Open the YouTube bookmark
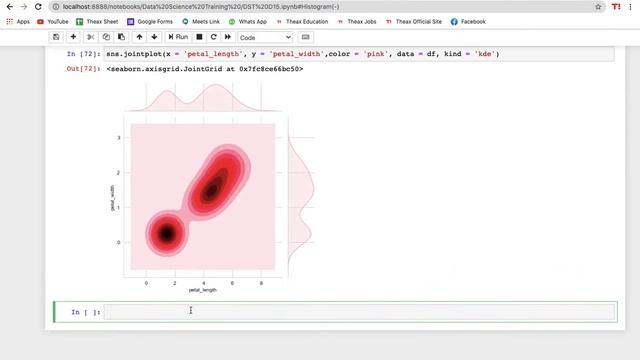 pyautogui.click(x=53, y=22)
